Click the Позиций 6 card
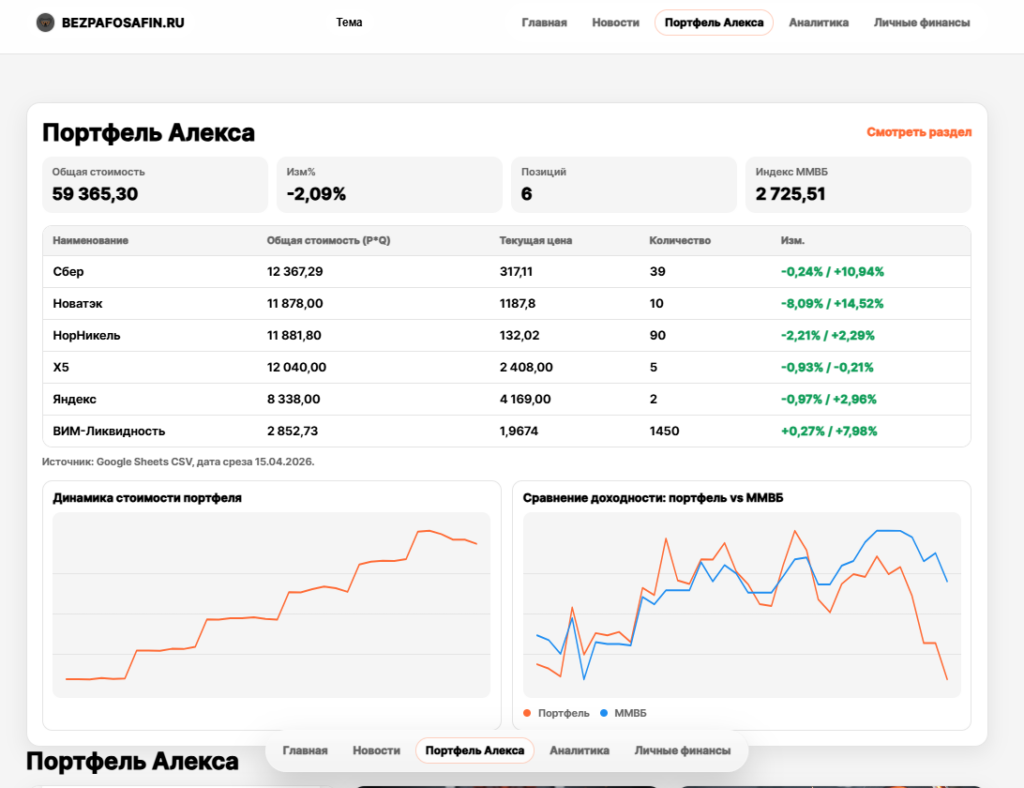The height and width of the screenshot is (788, 1024). [624, 185]
